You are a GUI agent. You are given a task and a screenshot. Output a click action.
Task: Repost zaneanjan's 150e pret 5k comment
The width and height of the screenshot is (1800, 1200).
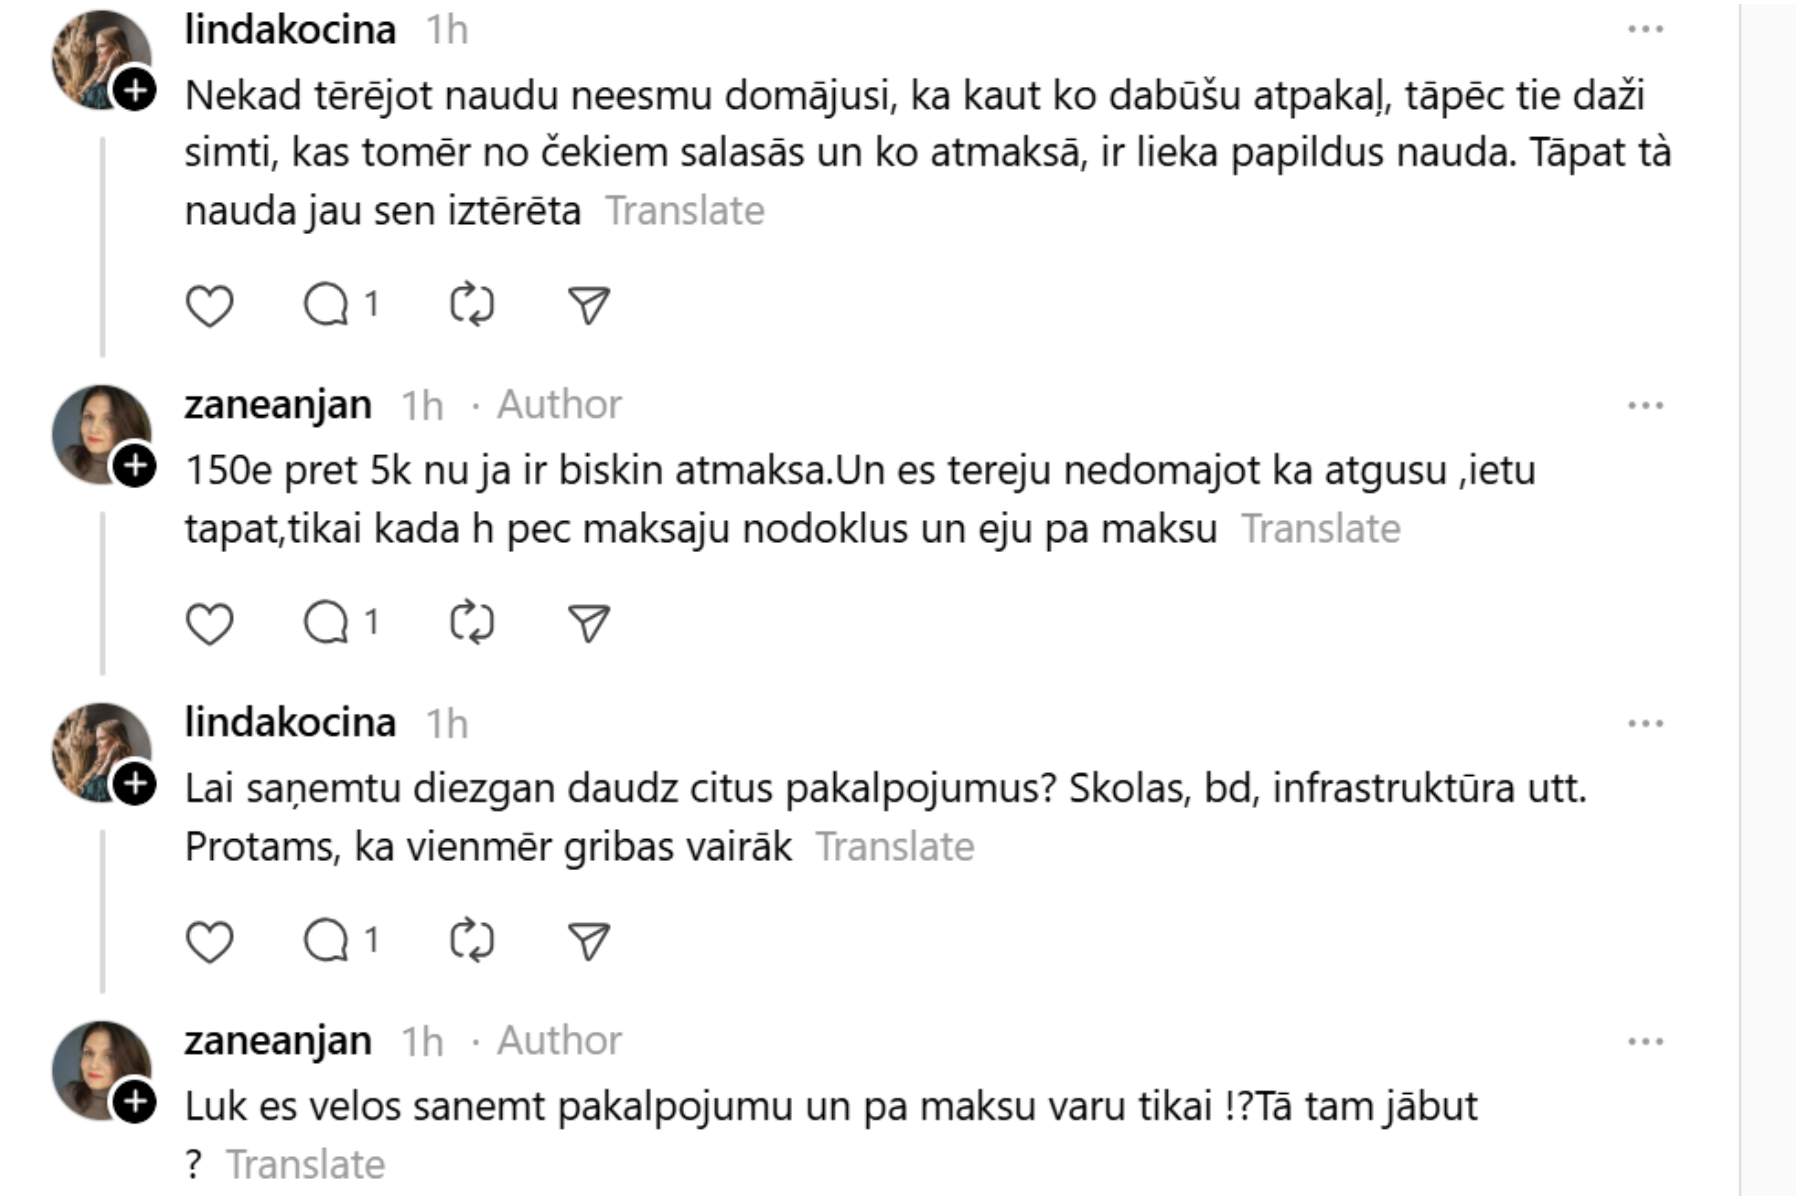pyautogui.click(x=472, y=623)
